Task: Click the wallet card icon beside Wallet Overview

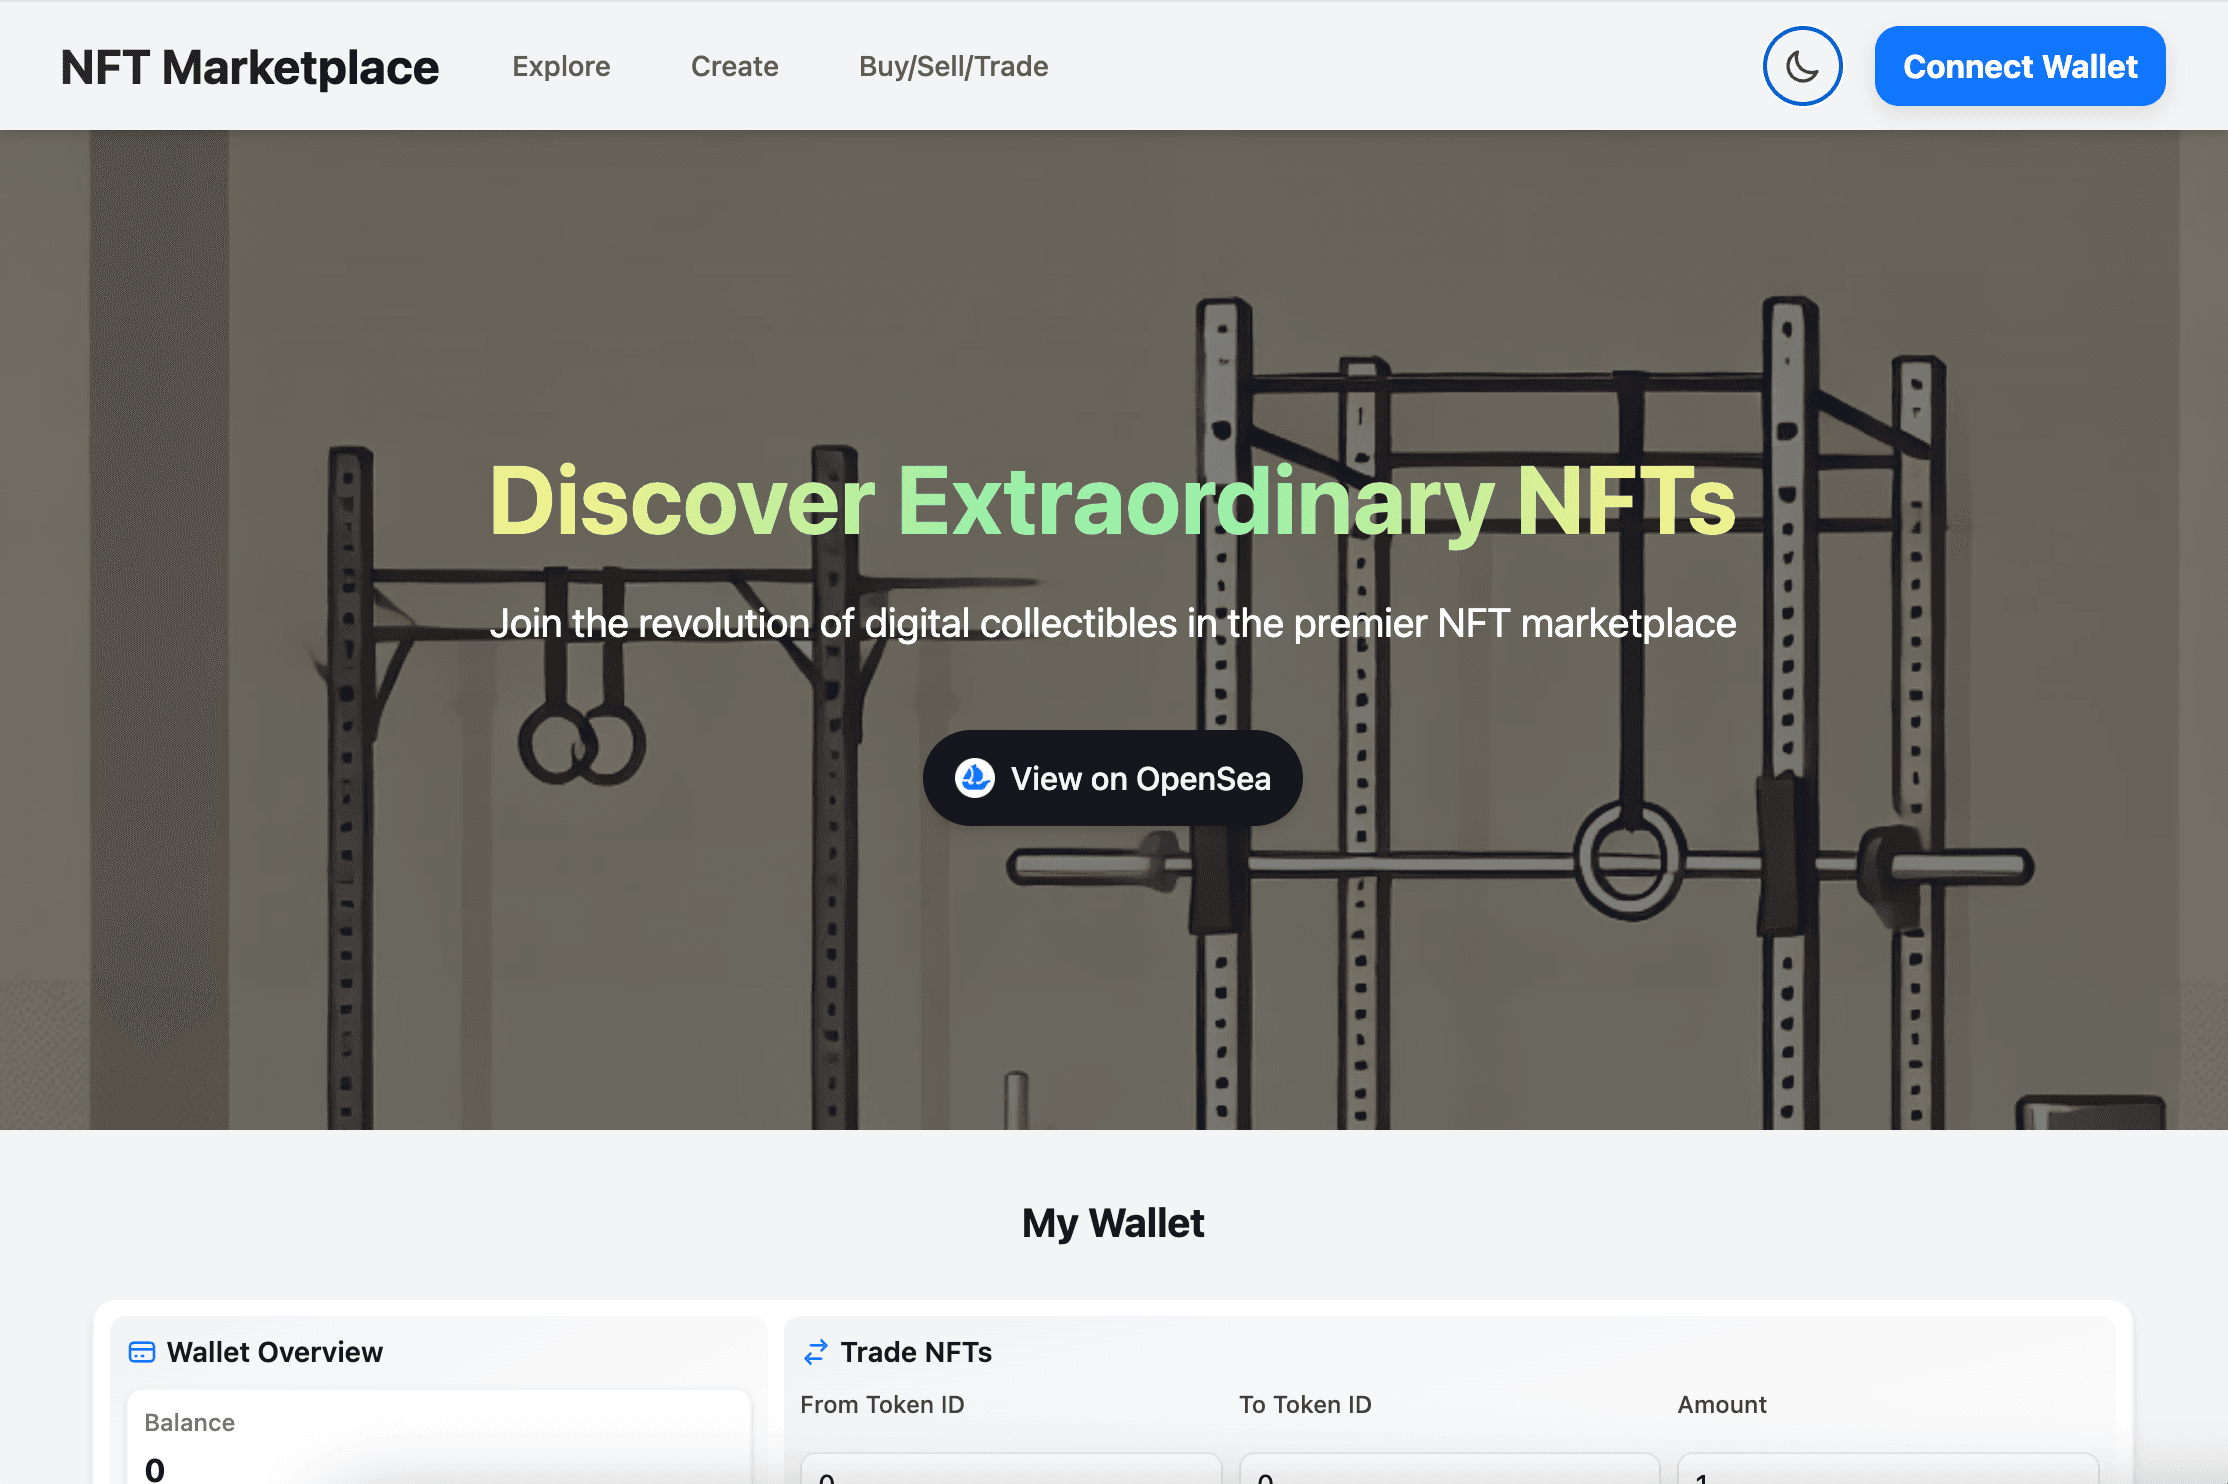Action: click(x=141, y=1352)
